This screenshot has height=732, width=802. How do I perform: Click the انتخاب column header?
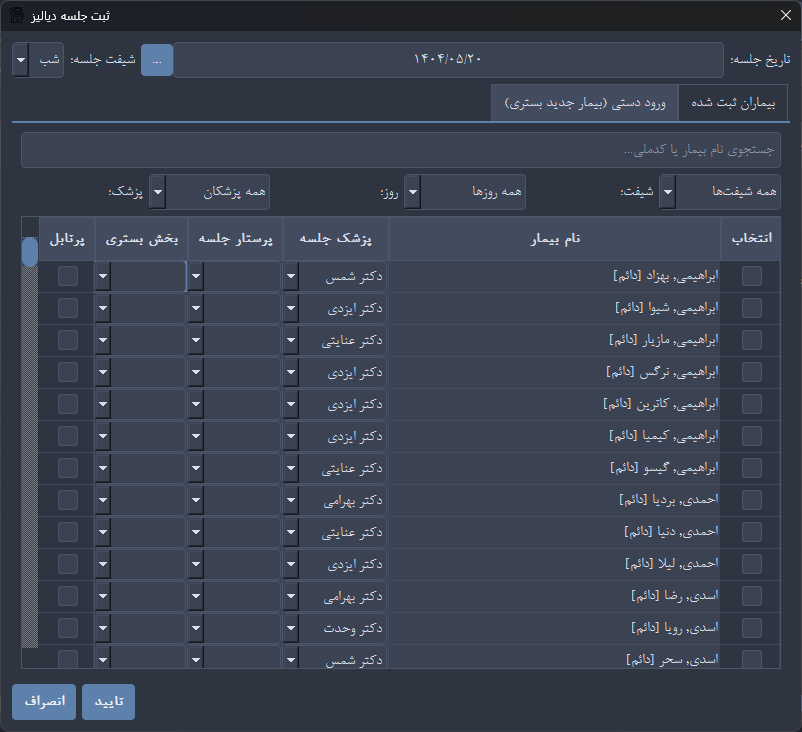(751, 239)
